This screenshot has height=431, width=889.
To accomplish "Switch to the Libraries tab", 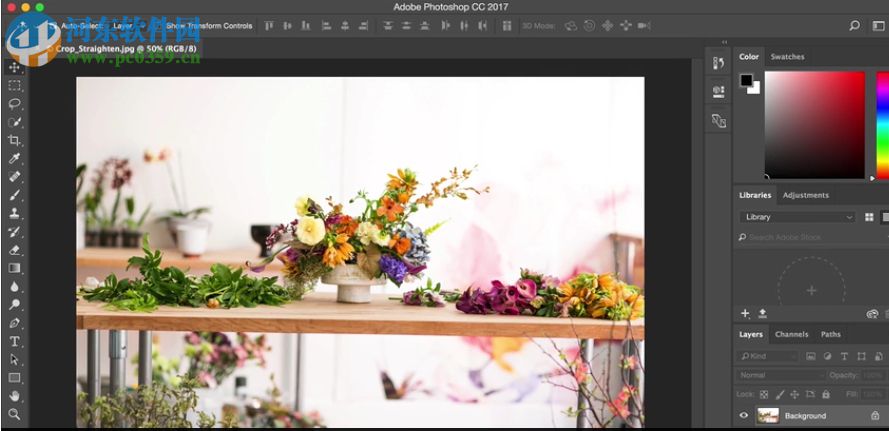I will [755, 195].
